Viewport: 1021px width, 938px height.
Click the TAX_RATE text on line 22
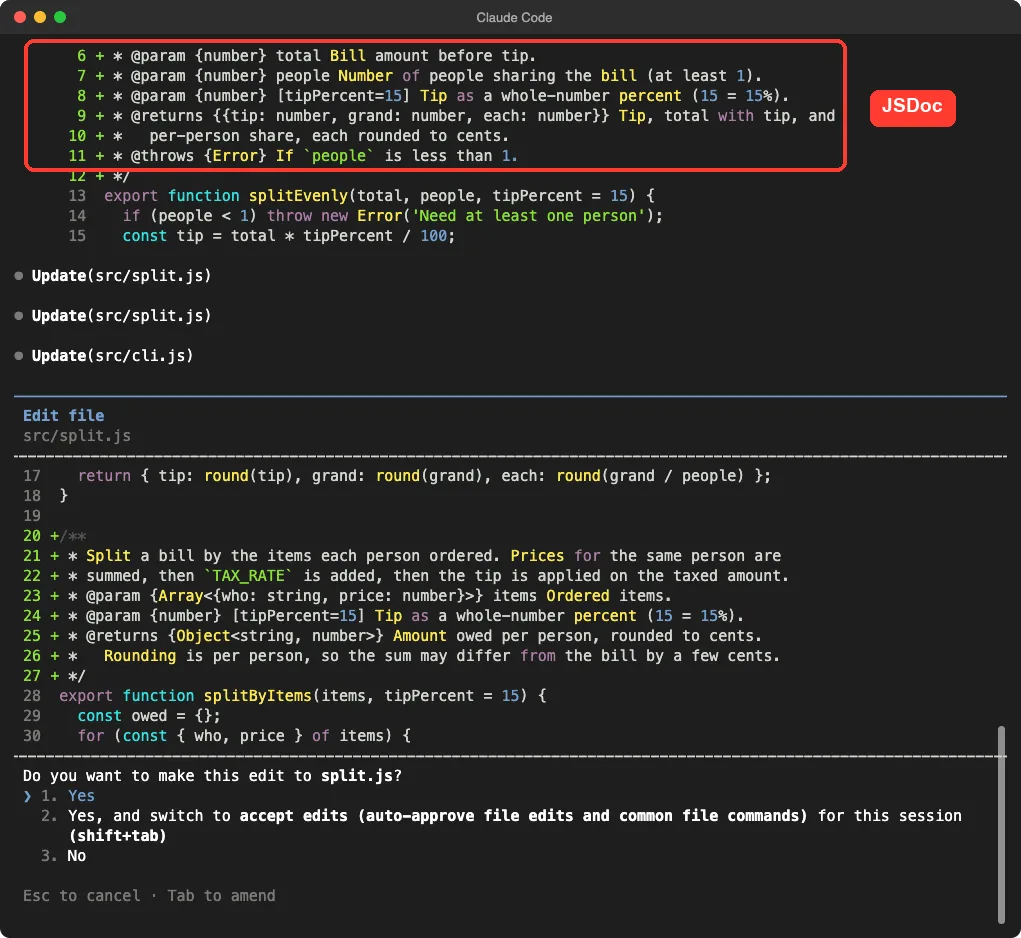pyautogui.click(x=248, y=575)
